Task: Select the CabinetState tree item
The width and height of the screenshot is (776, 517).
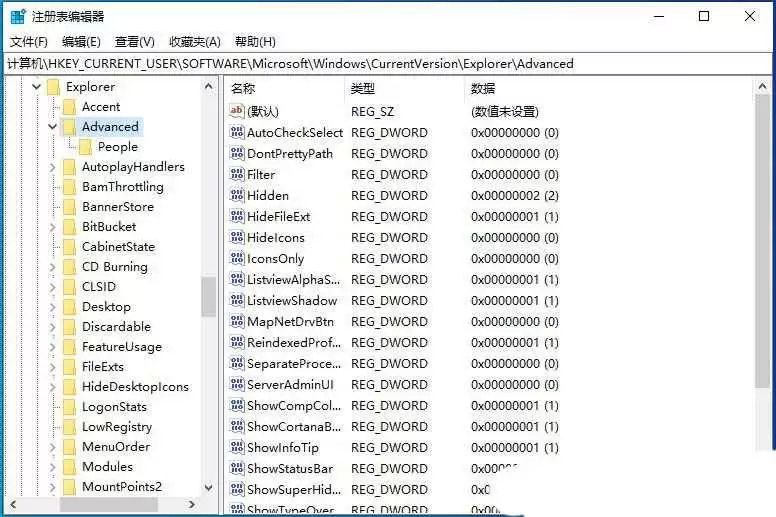Action: pos(118,246)
